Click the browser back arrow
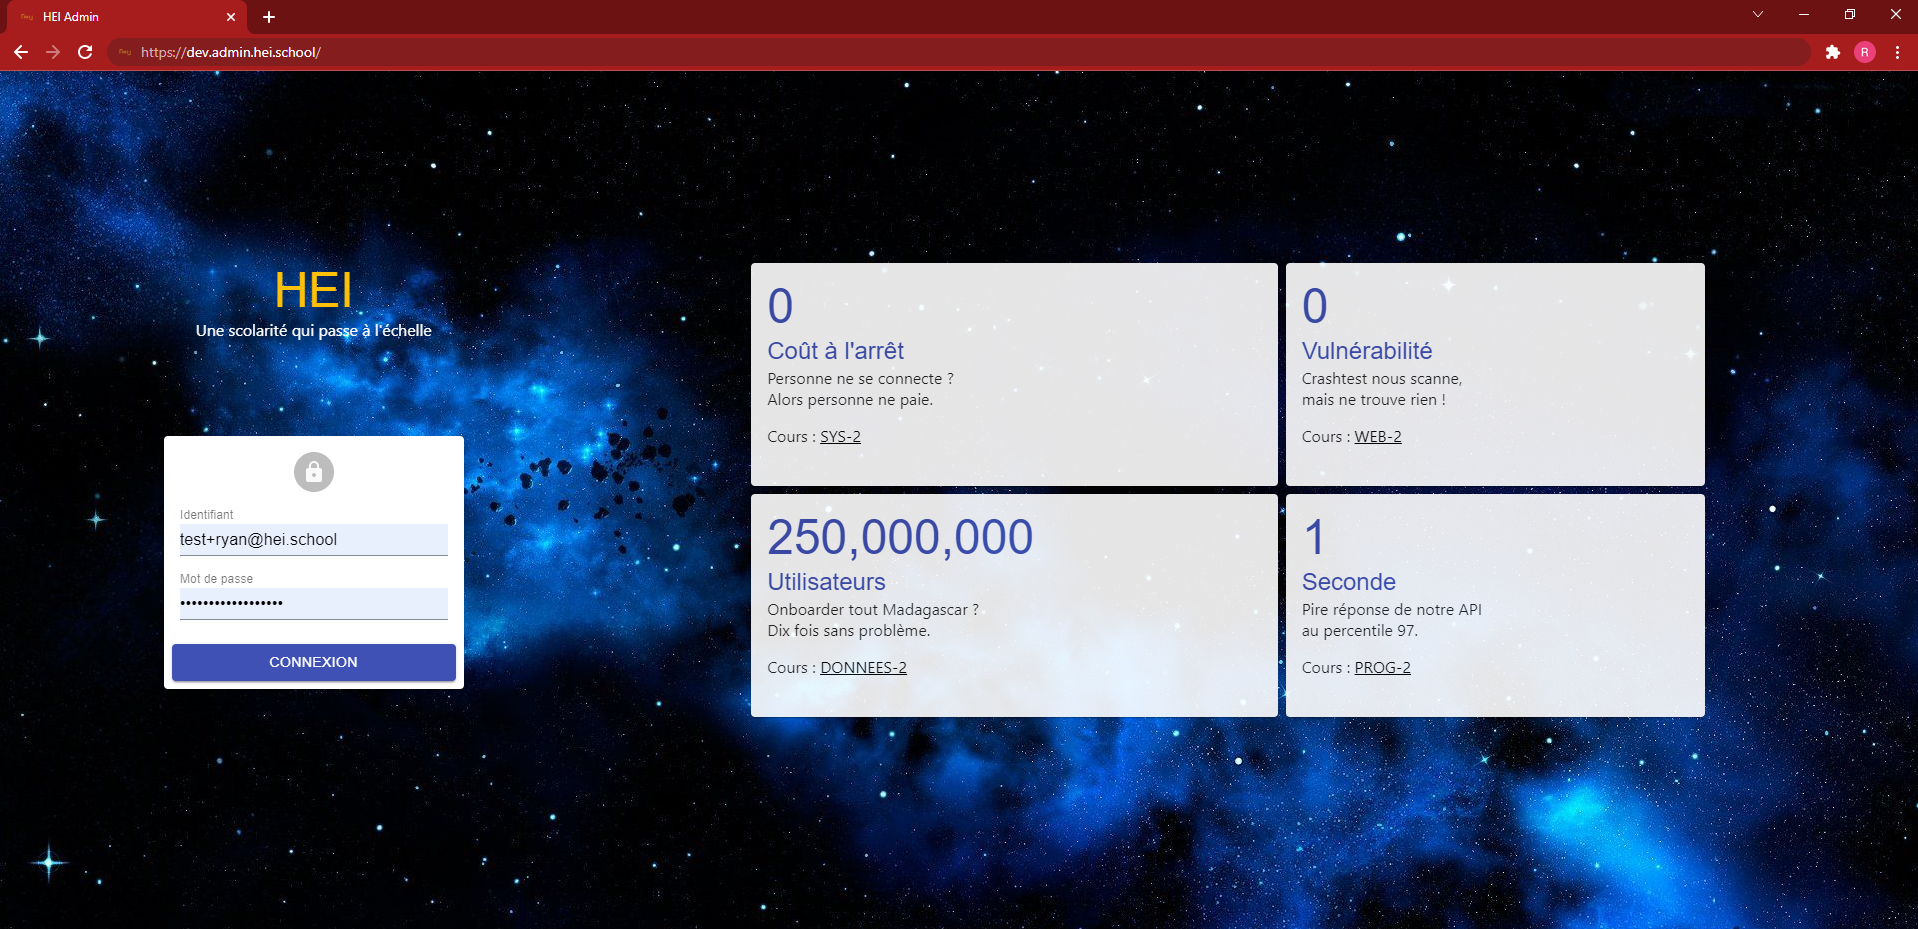This screenshot has height=929, width=1918. pyautogui.click(x=21, y=52)
